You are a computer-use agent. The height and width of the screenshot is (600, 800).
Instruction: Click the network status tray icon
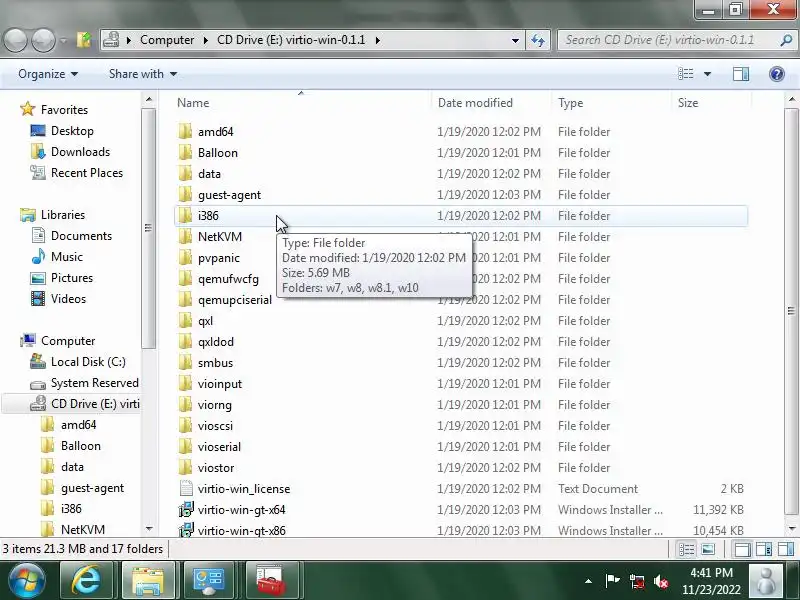coord(637,581)
